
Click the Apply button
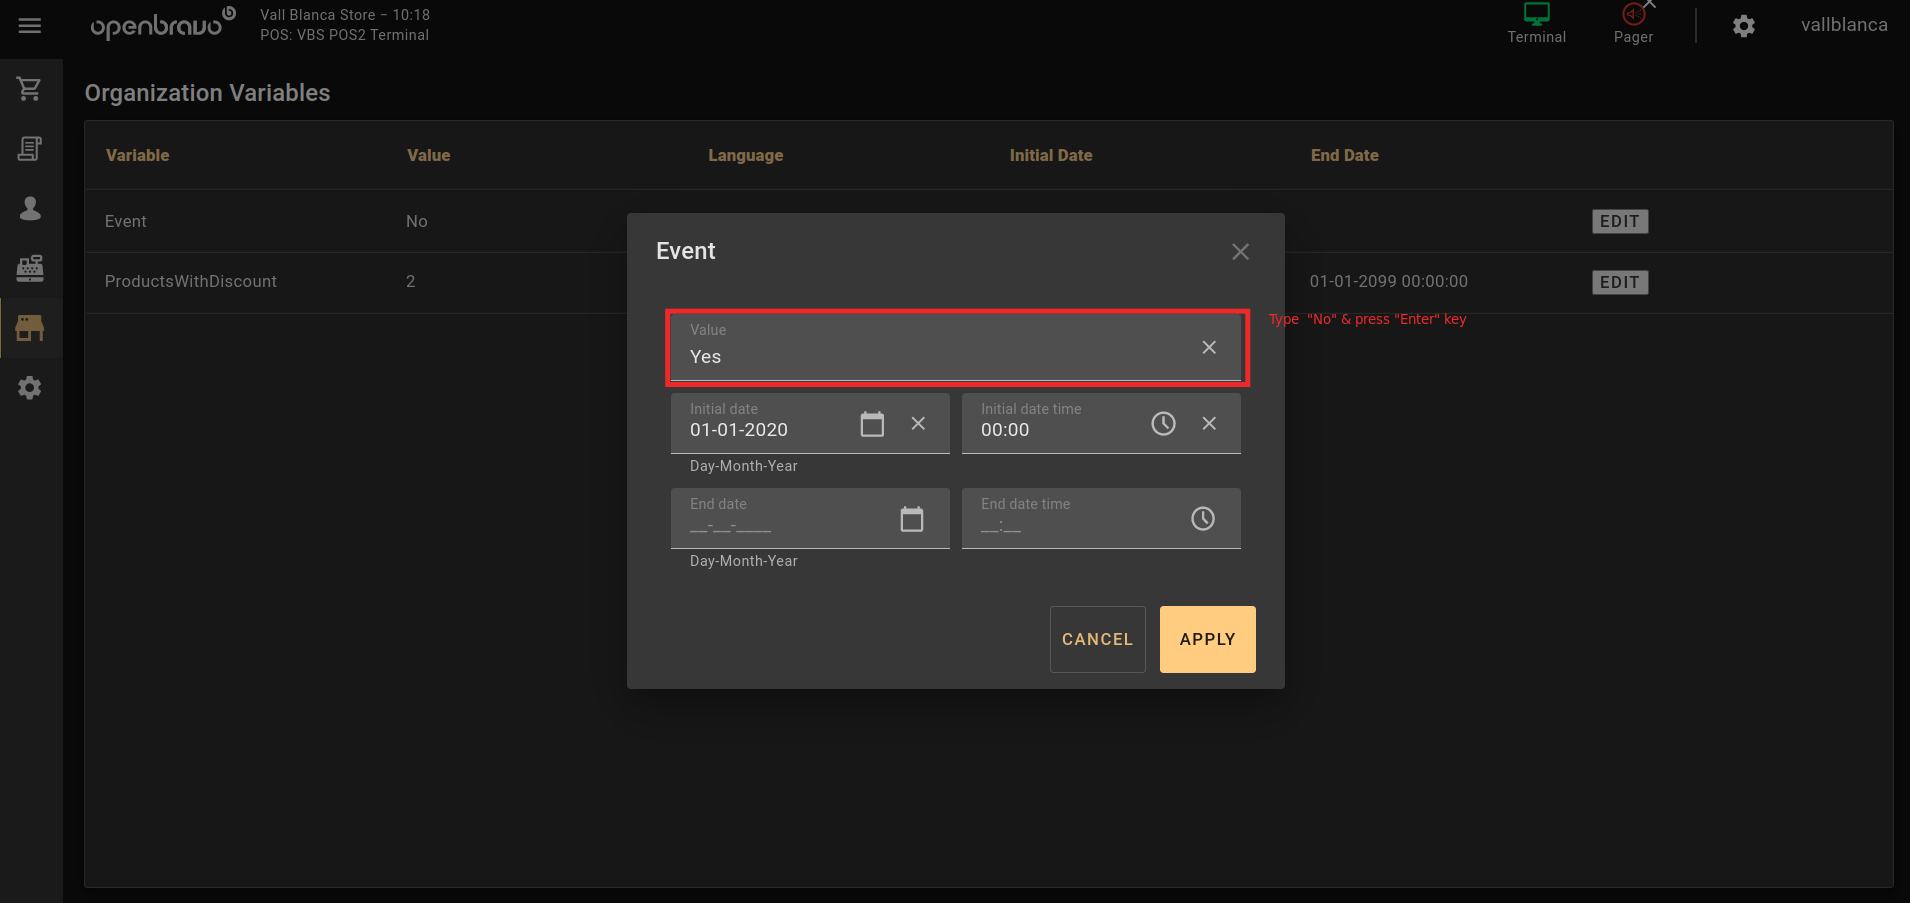point(1207,639)
